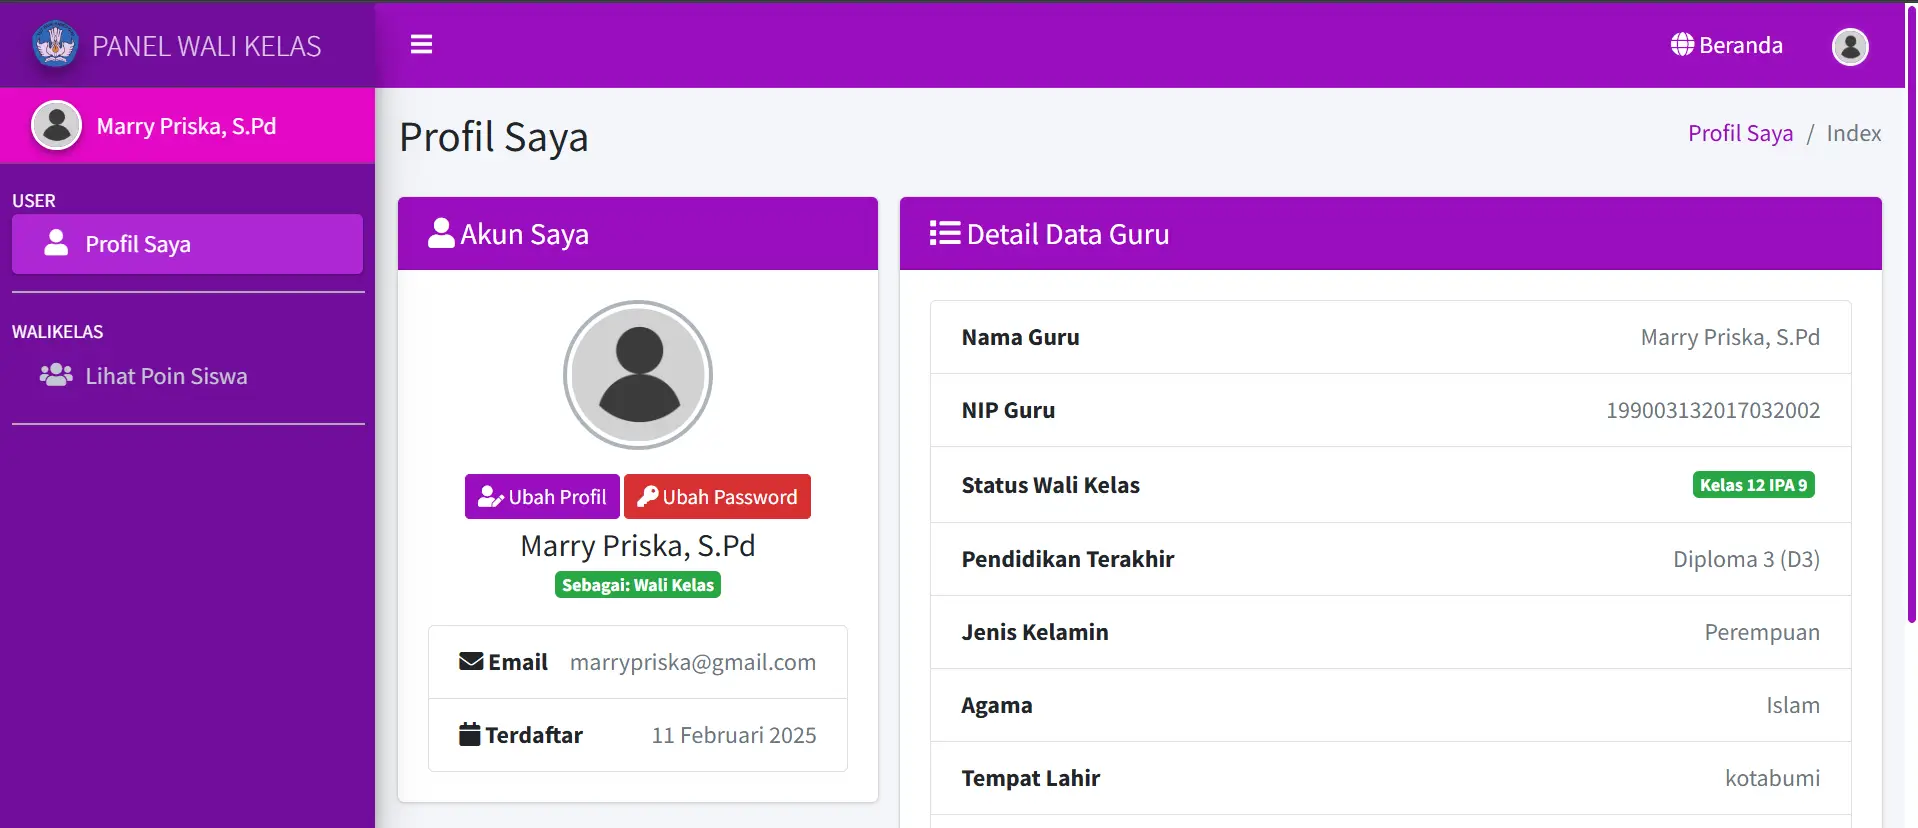
Task: Click the Diploma 3 (D3) value
Action: 1746,559
